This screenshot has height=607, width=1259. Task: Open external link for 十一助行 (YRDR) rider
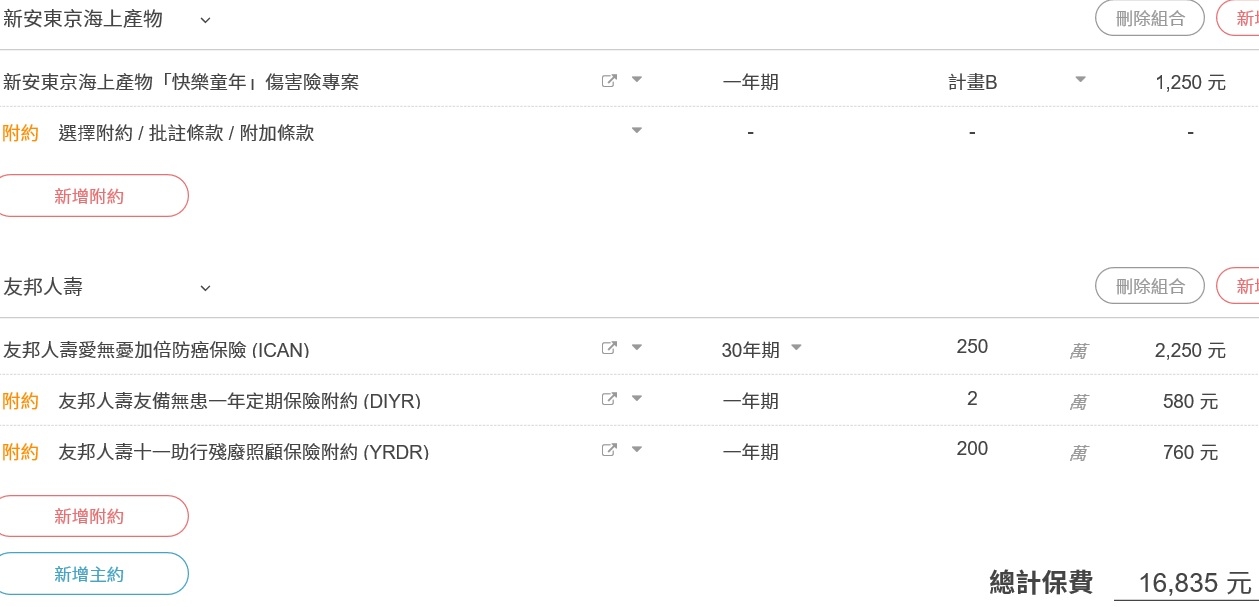click(x=609, y=450)
